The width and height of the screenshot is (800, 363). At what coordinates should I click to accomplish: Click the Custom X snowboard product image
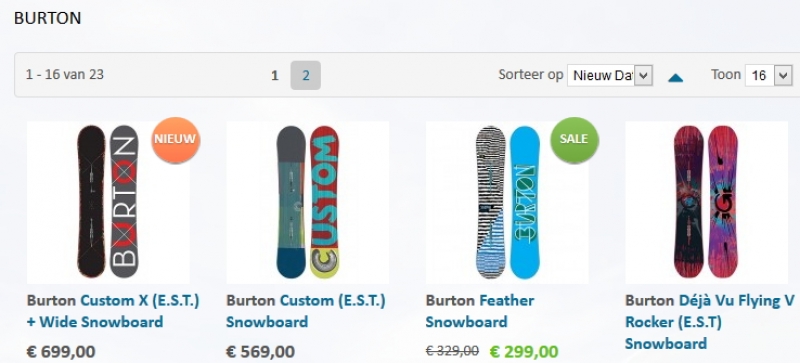pos(108,202)
